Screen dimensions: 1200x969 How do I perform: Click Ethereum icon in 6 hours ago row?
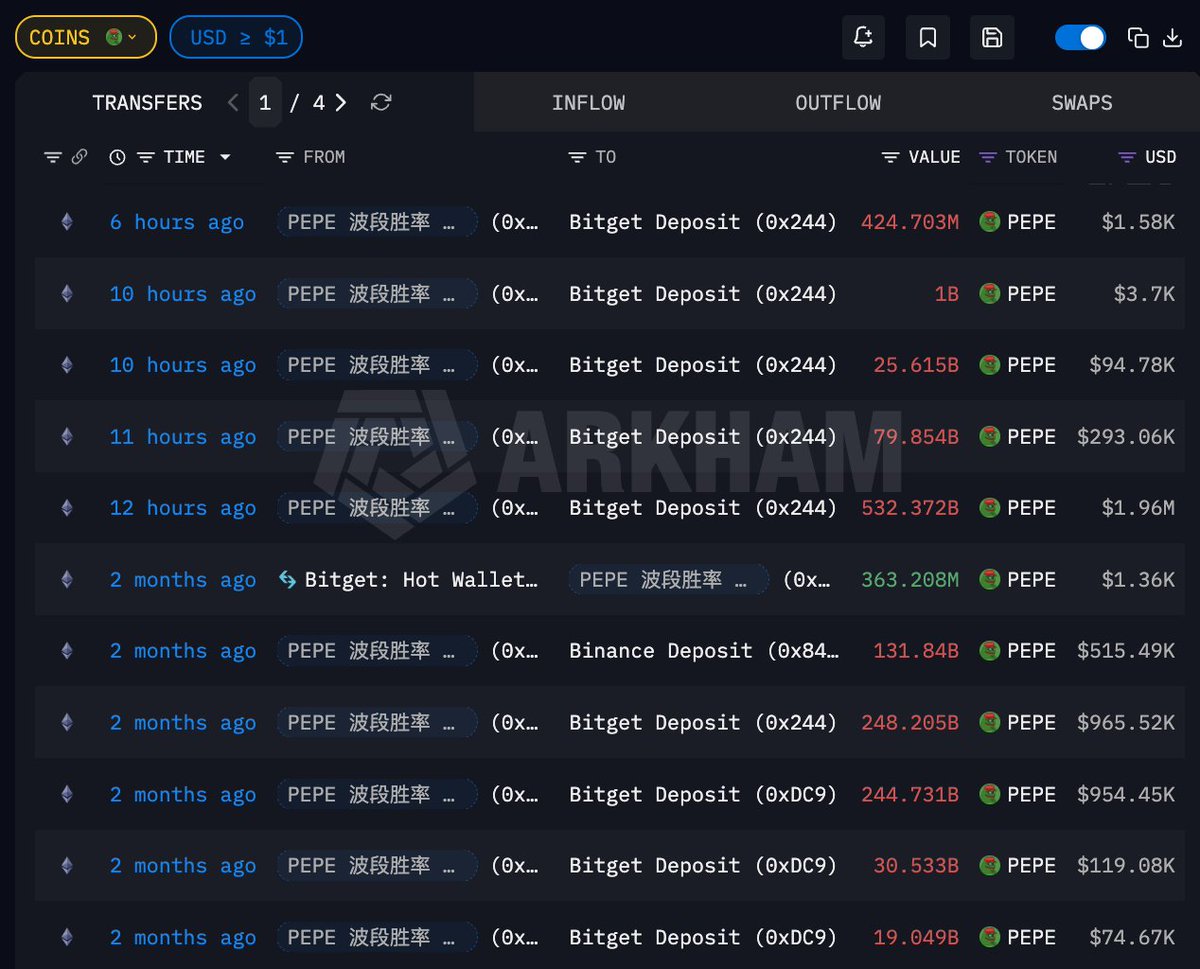[67, 222]
